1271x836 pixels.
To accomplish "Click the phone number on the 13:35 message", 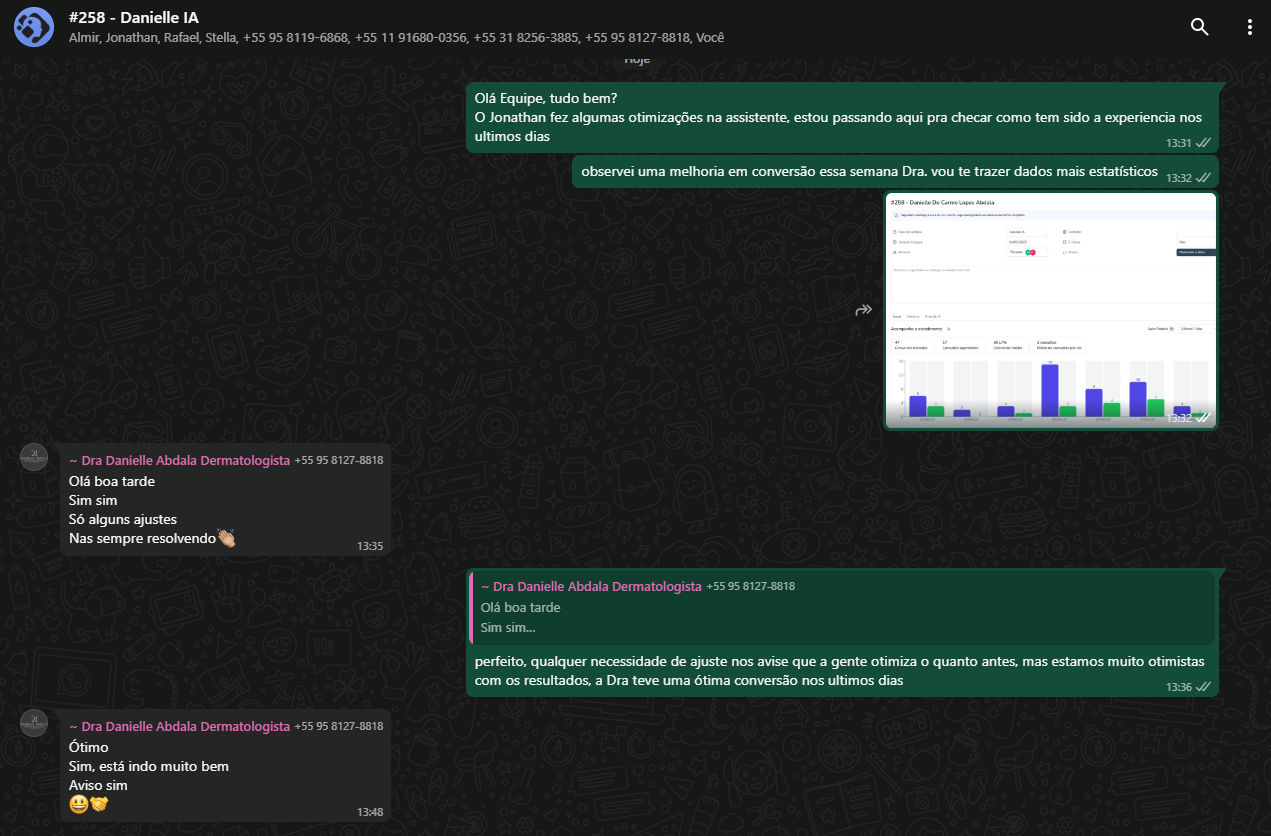I will [x=339, y=460].
